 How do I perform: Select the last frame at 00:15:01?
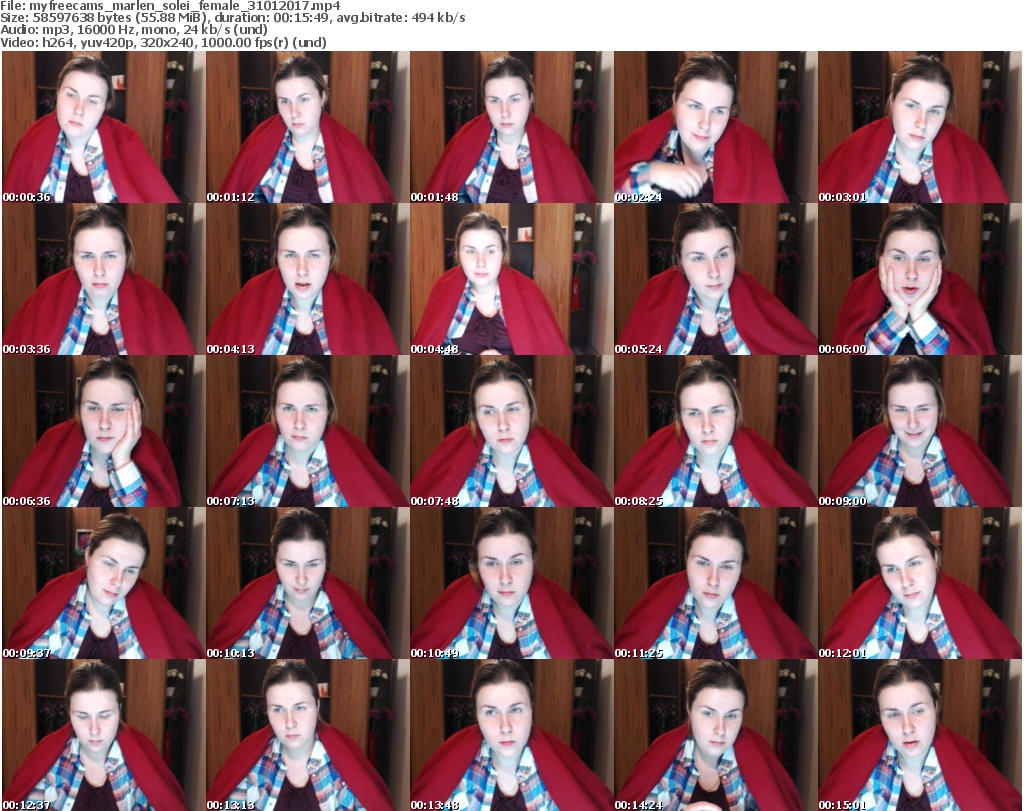919,735
